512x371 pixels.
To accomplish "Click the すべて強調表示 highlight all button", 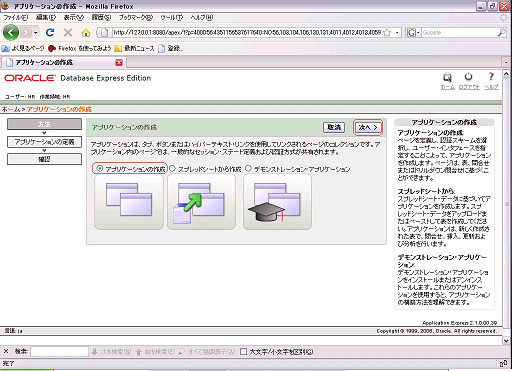I will (x=207, y=351).
